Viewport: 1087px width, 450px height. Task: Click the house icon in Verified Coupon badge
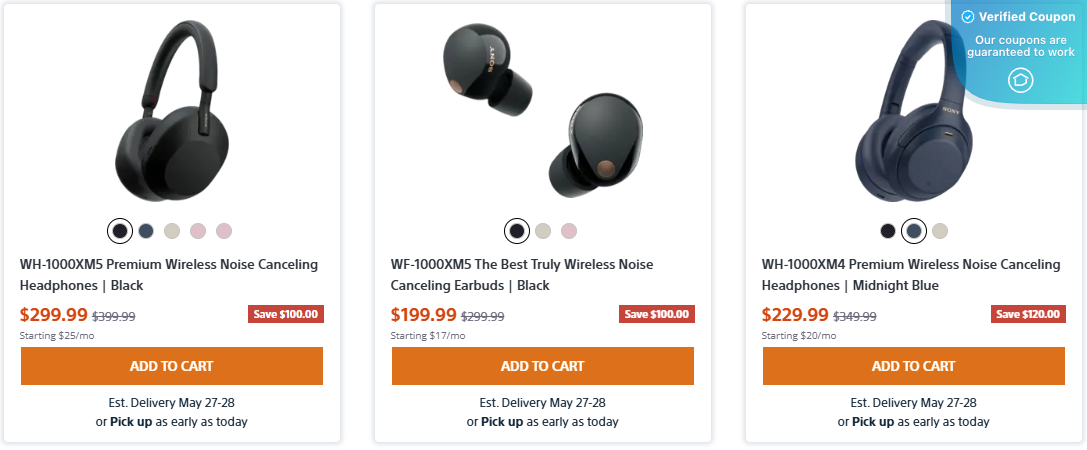1021,81
